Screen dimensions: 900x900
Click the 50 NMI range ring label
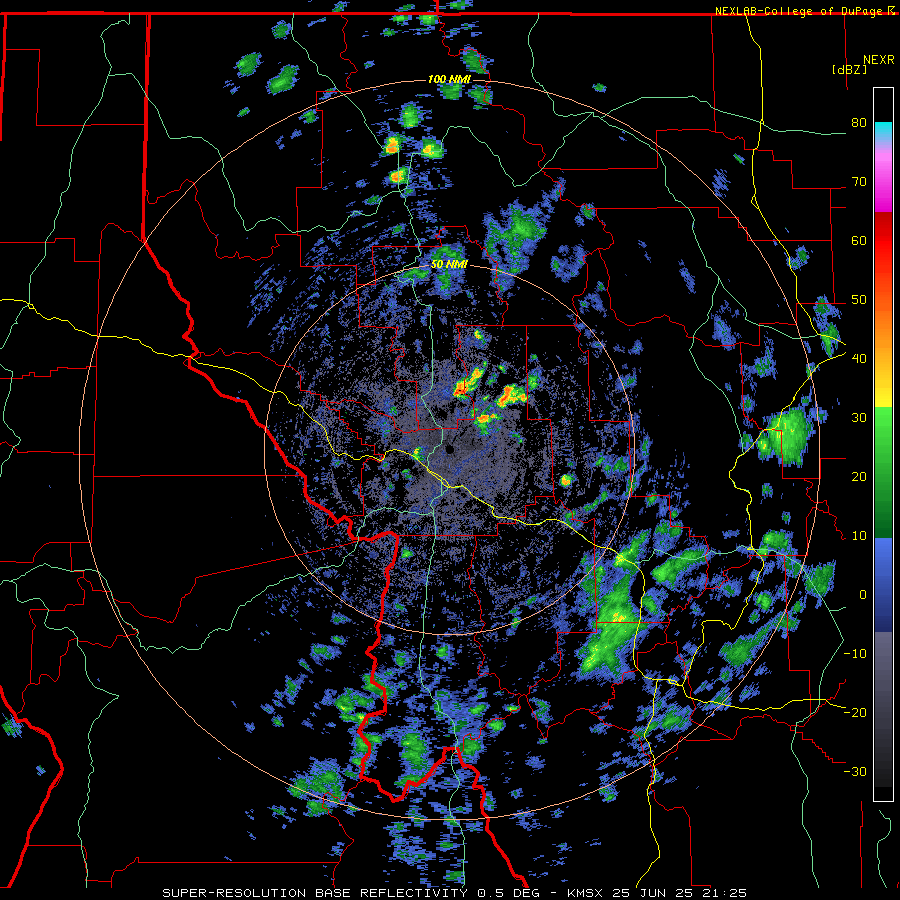[x=449, y=265]
